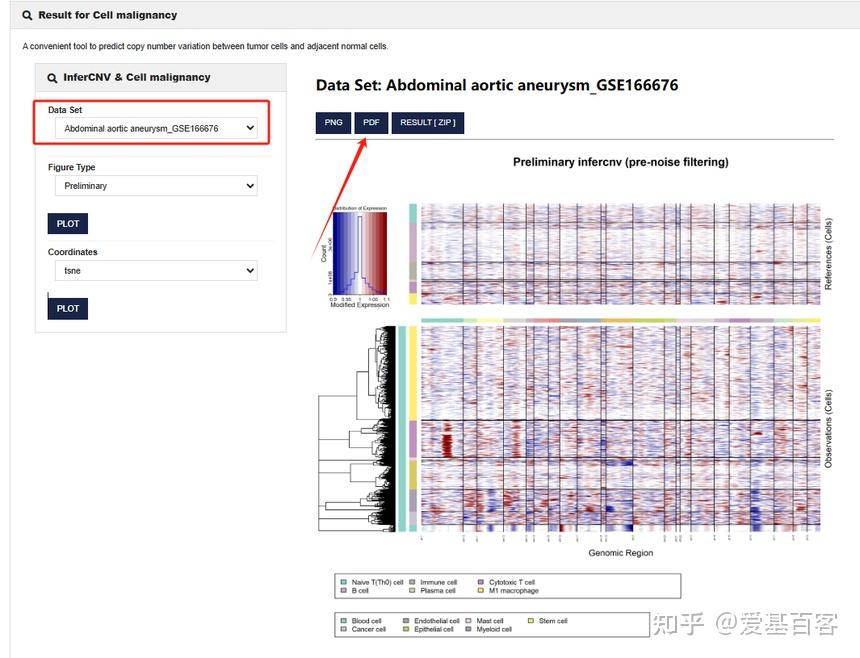The height and width of the screenshot is (658, 860).
Task: Click the Naive T(Th0) cell legend swatch
Action: (x=343, y=580)
